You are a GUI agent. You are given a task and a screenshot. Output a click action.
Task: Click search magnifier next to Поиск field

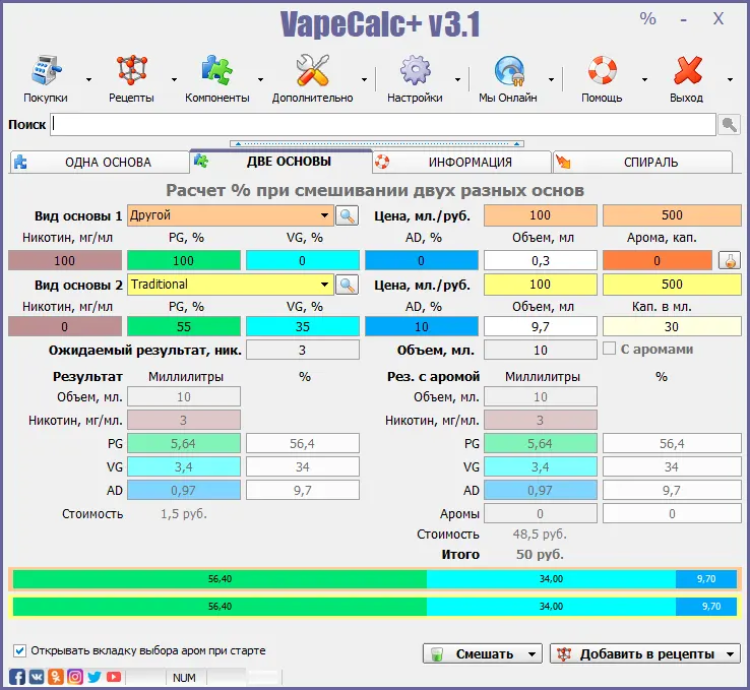[x=730, y=125]
